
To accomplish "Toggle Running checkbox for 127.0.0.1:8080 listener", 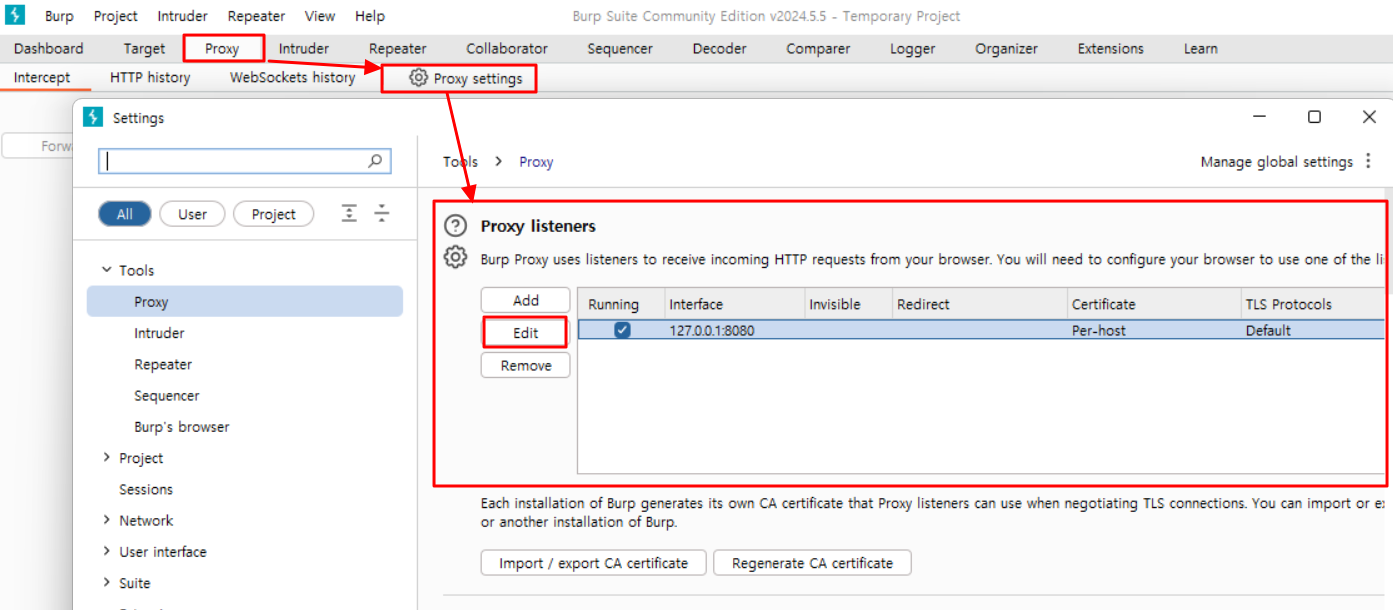I will [622, 330].
